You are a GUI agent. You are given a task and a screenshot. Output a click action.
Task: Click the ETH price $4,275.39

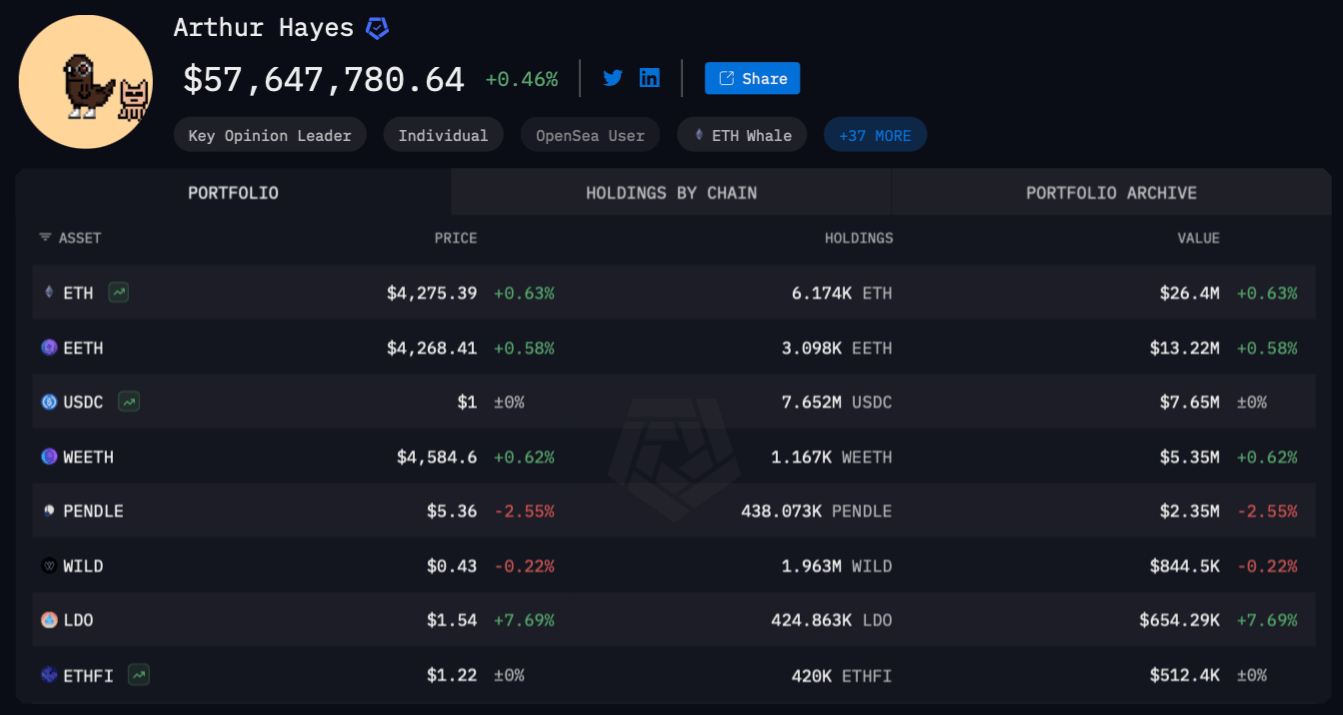tap(432, 293)
